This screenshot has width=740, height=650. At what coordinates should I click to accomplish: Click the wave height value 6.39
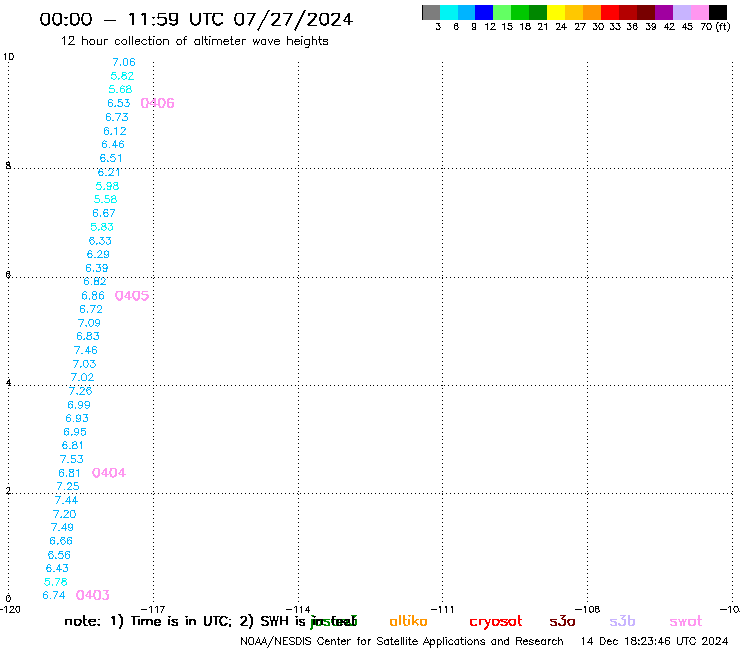click(97, 268)
